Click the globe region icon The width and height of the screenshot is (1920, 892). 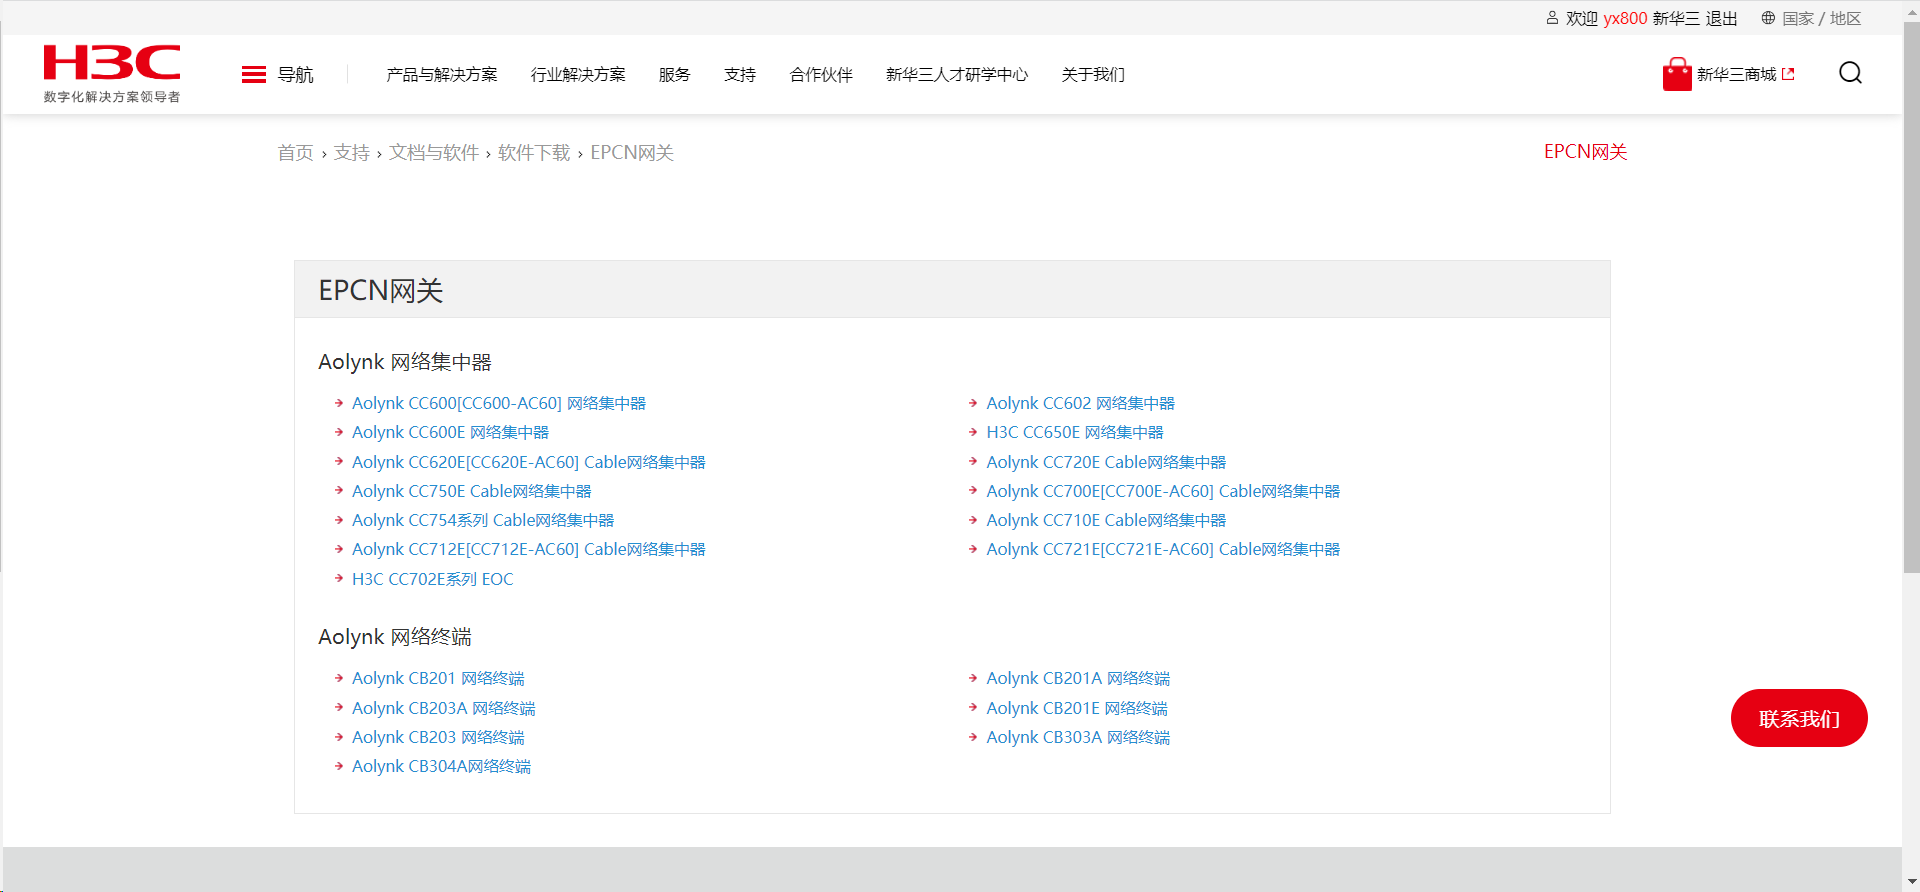pyautogui.click(x=1768, y=18)
